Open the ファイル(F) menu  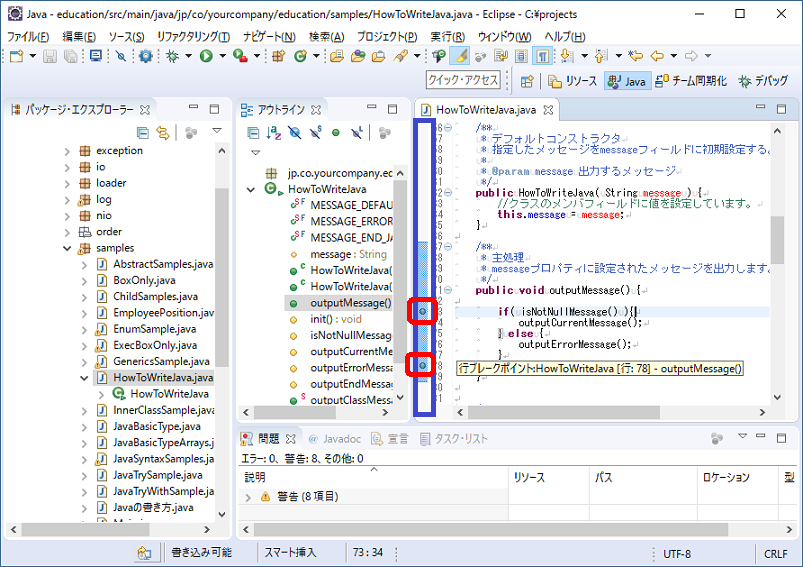(28, 37)
